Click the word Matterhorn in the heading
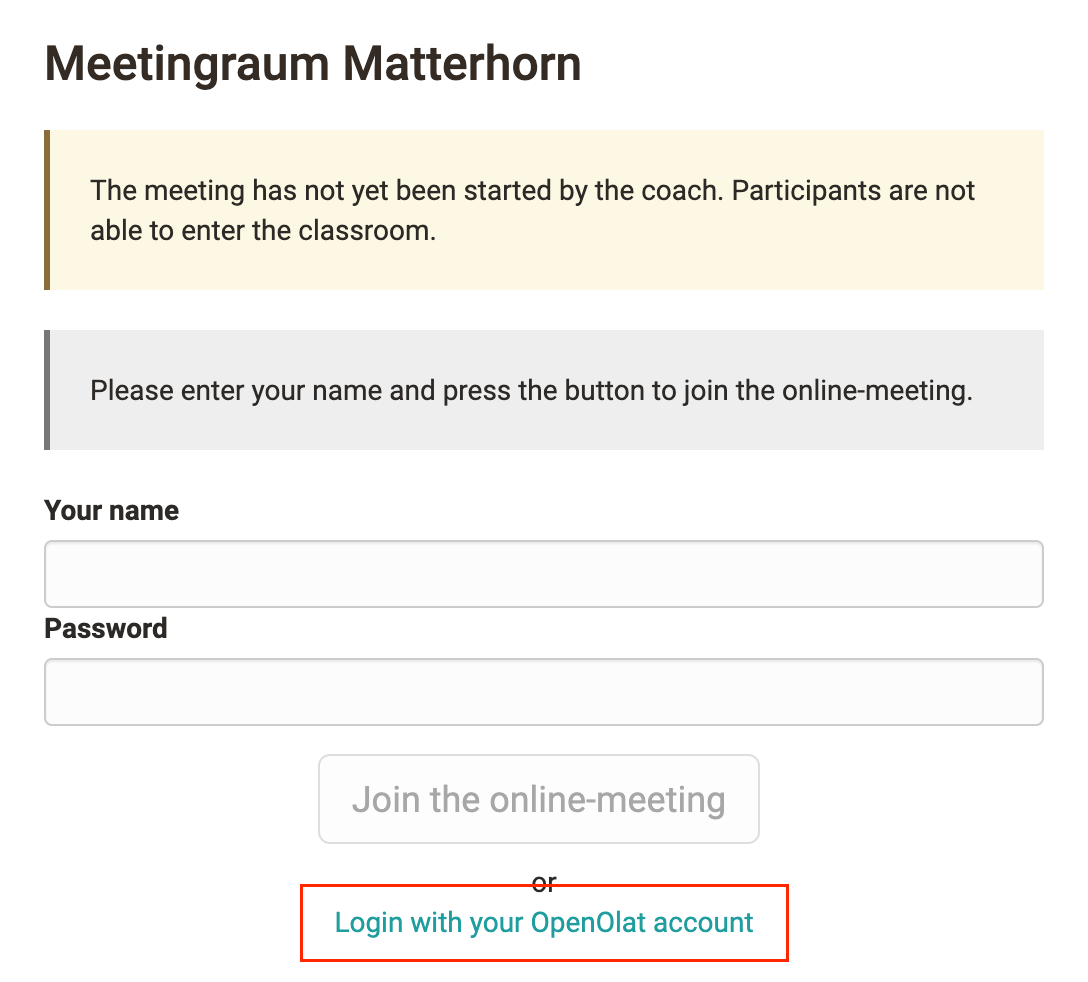 (x=462, y=64)
